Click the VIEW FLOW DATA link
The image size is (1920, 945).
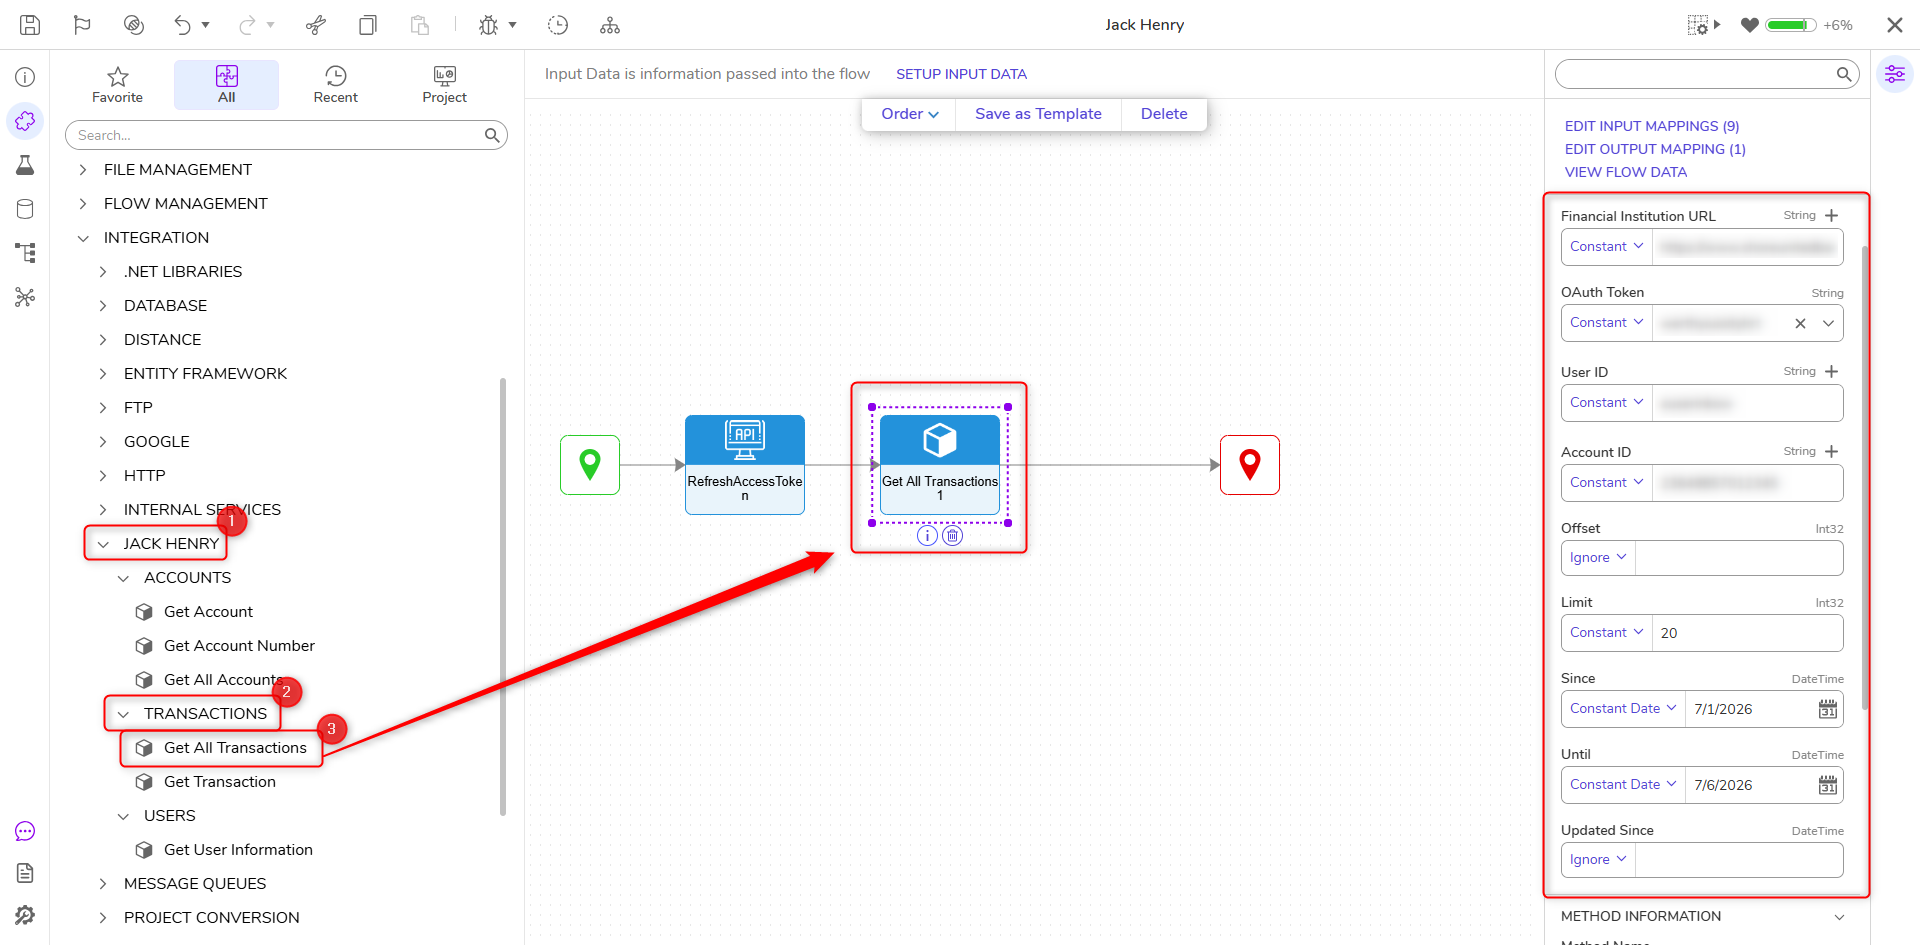tap(1626, 172)
